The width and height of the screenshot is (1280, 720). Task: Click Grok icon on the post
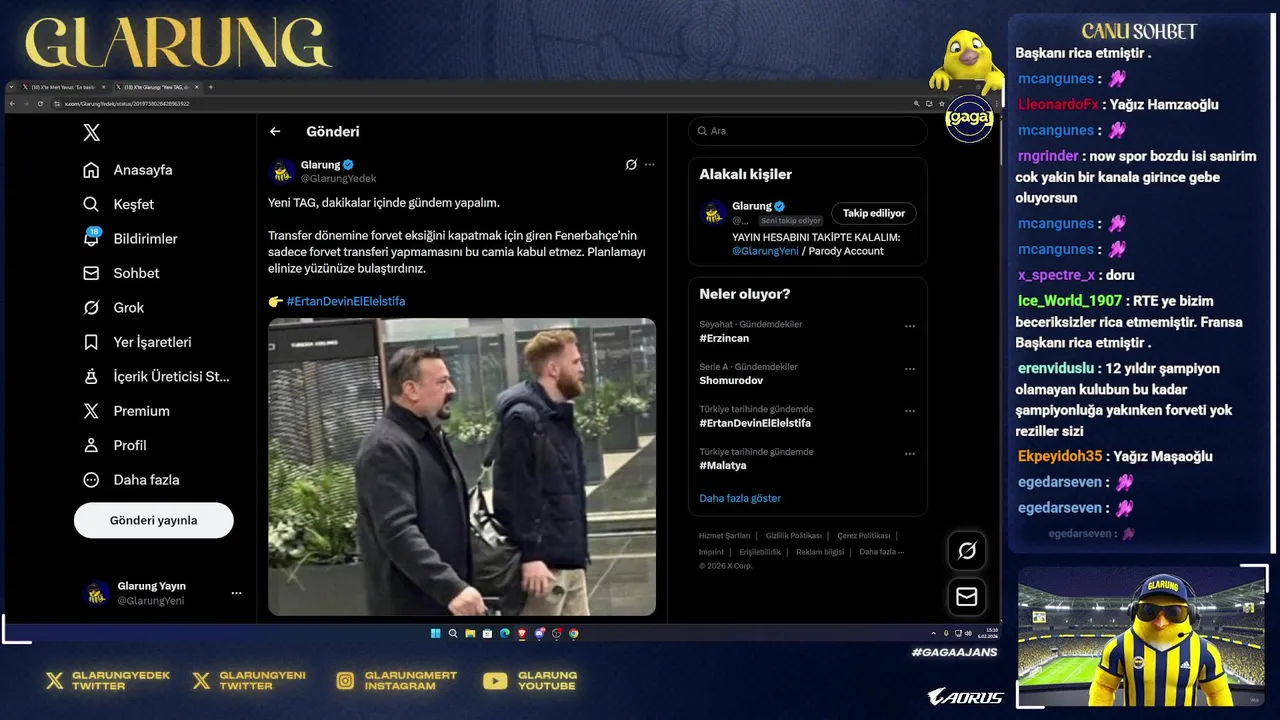(x=631, y=164)
